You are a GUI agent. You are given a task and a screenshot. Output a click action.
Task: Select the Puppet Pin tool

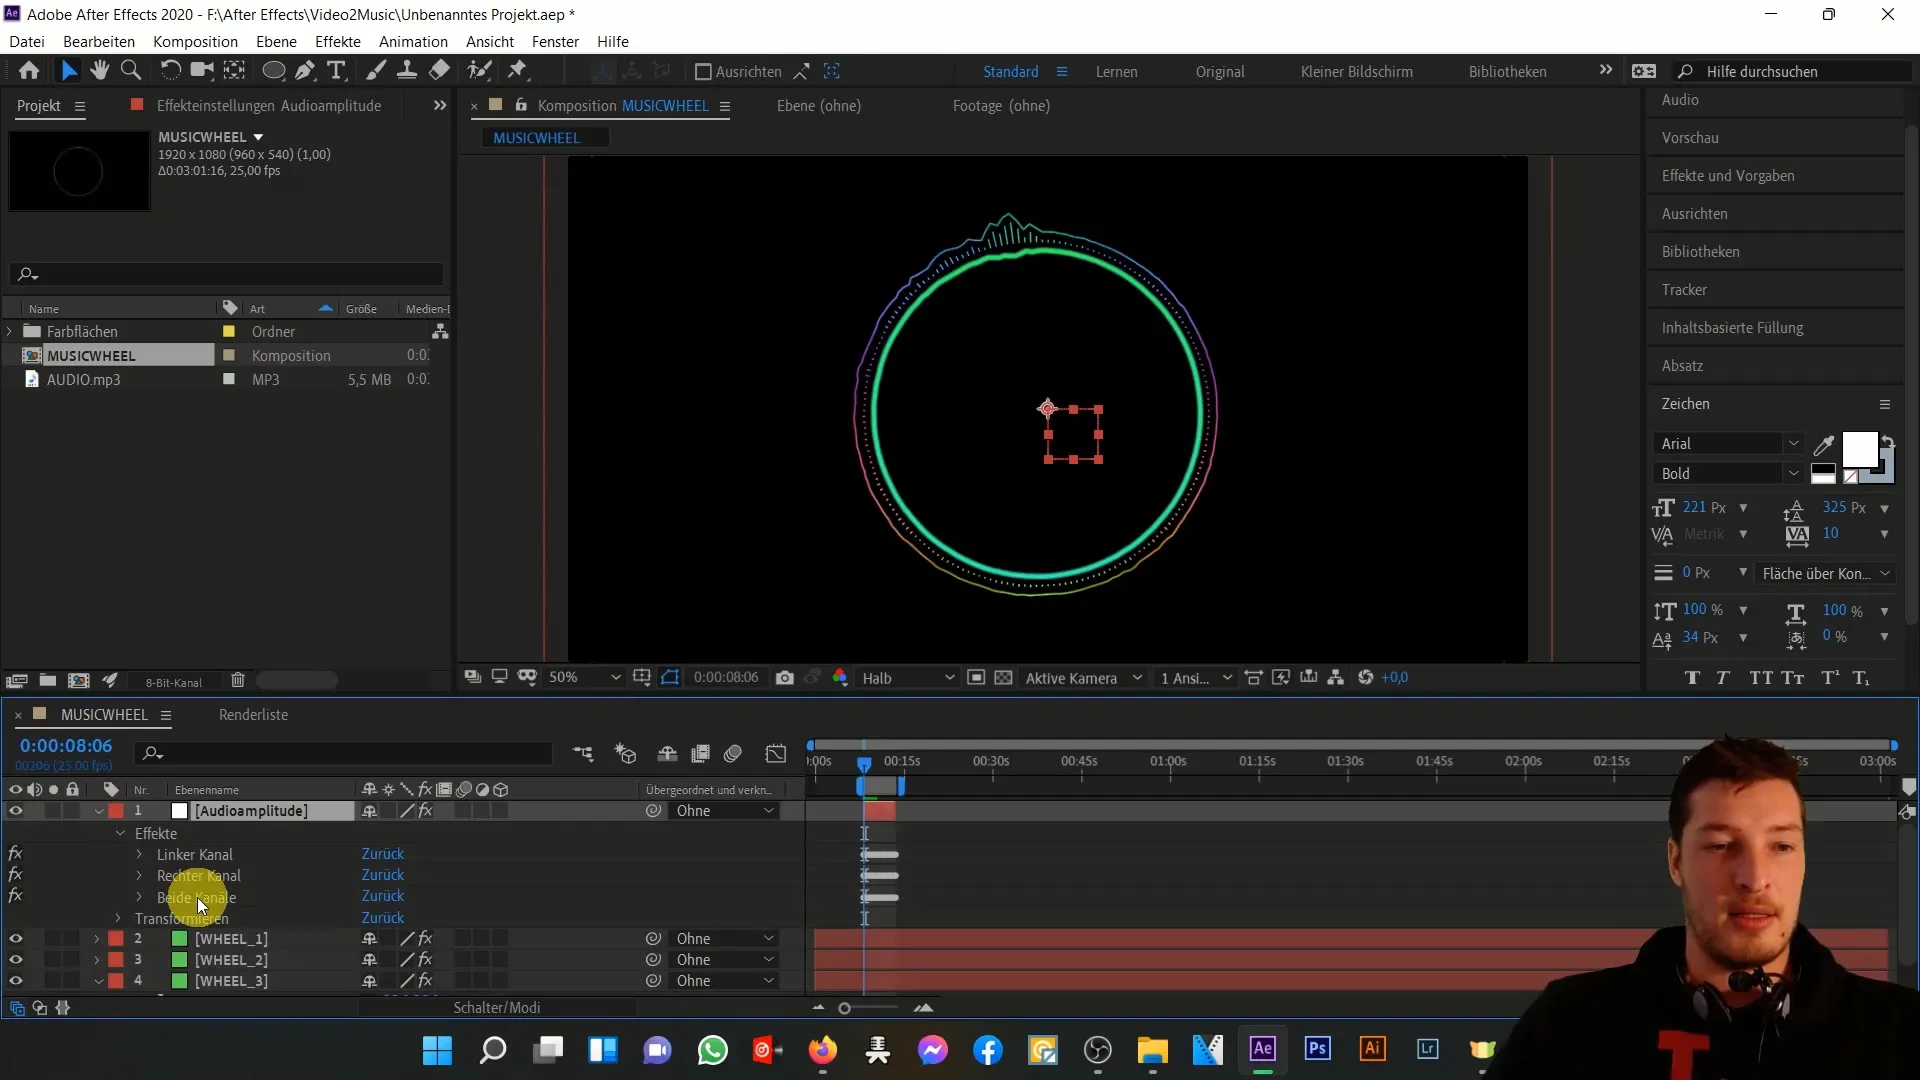(x=517, y=71)
